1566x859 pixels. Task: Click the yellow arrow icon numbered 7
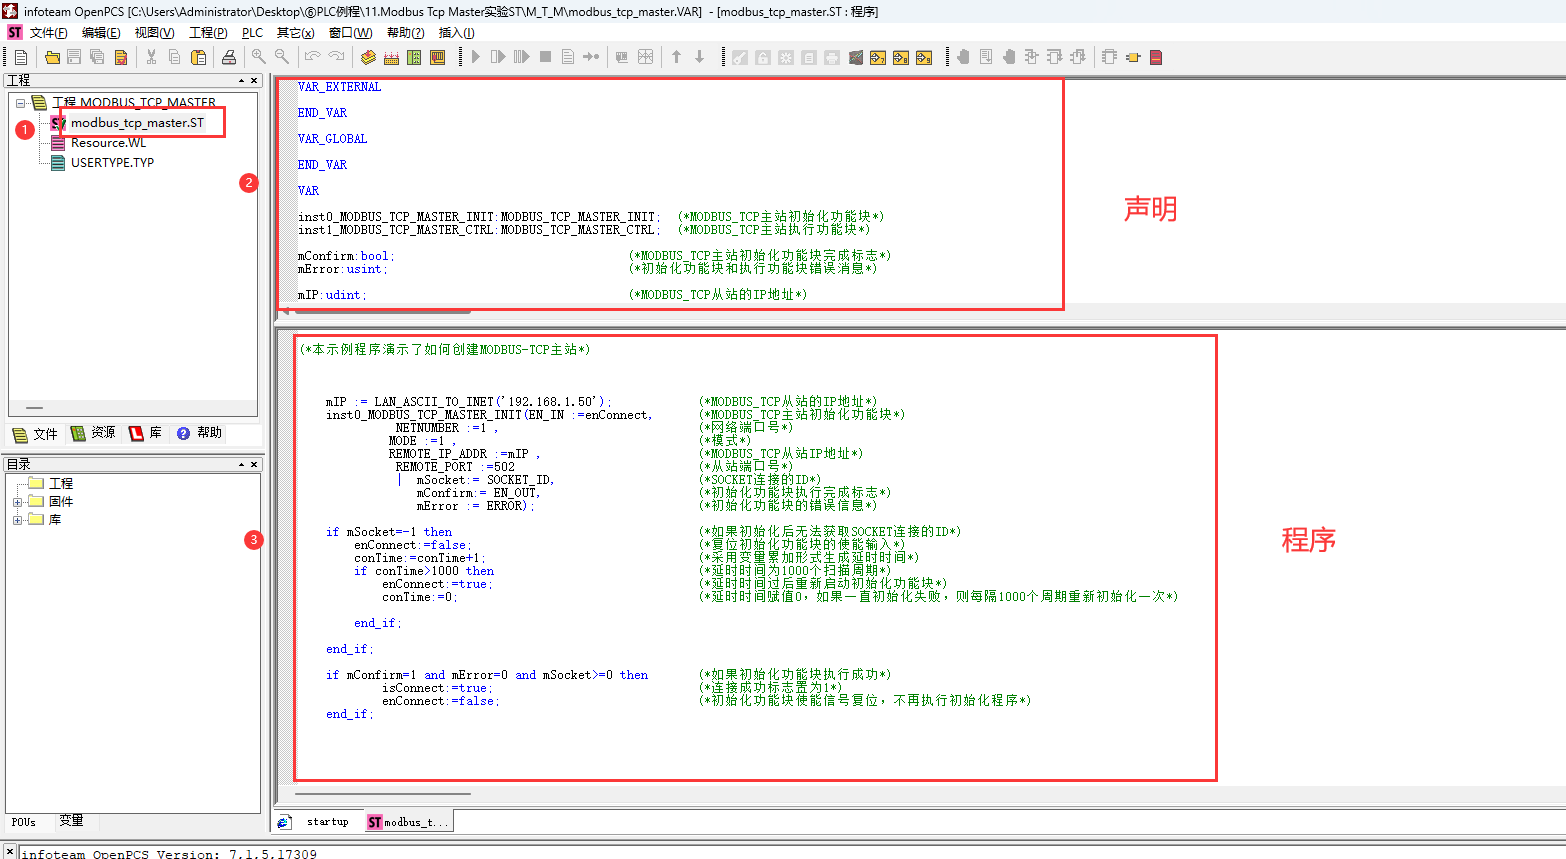[878, 57]
